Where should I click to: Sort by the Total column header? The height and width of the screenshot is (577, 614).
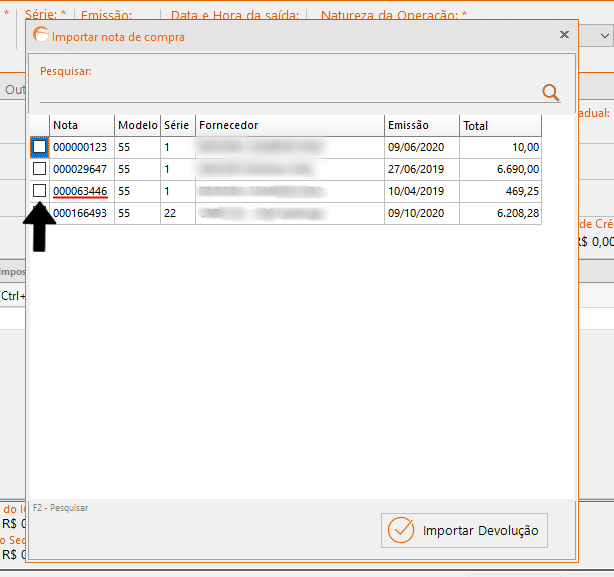tap(500, 125)
